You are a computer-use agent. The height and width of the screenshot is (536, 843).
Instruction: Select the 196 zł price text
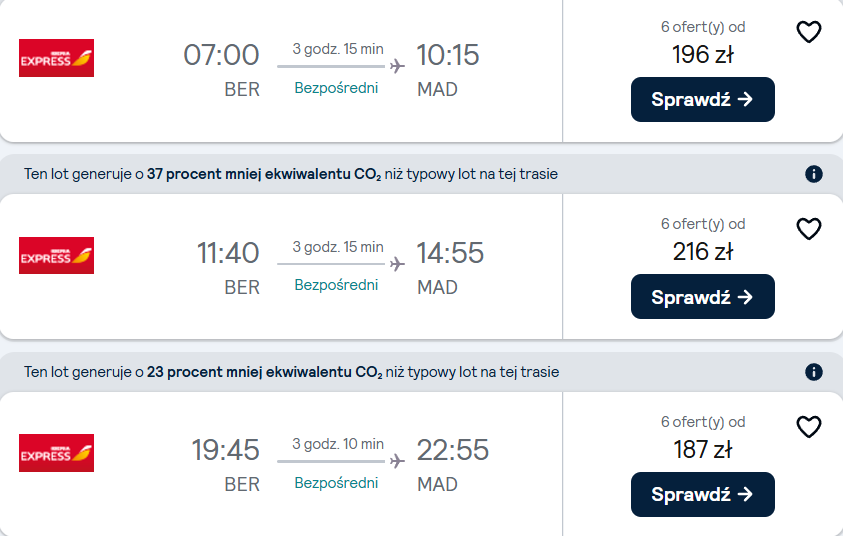[703, 55]
